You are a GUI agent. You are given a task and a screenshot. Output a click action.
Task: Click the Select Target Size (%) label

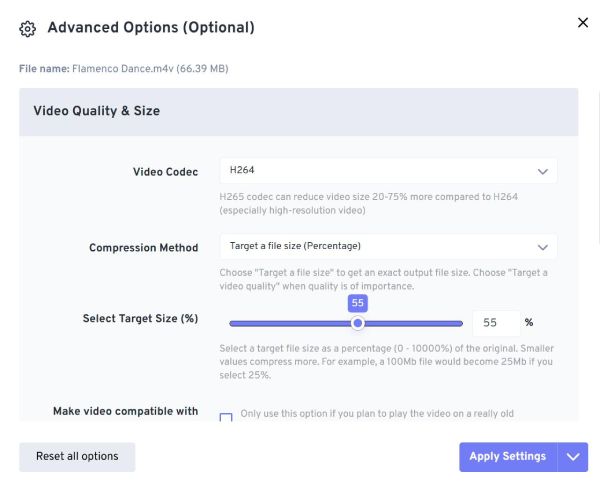coord(140,319)
